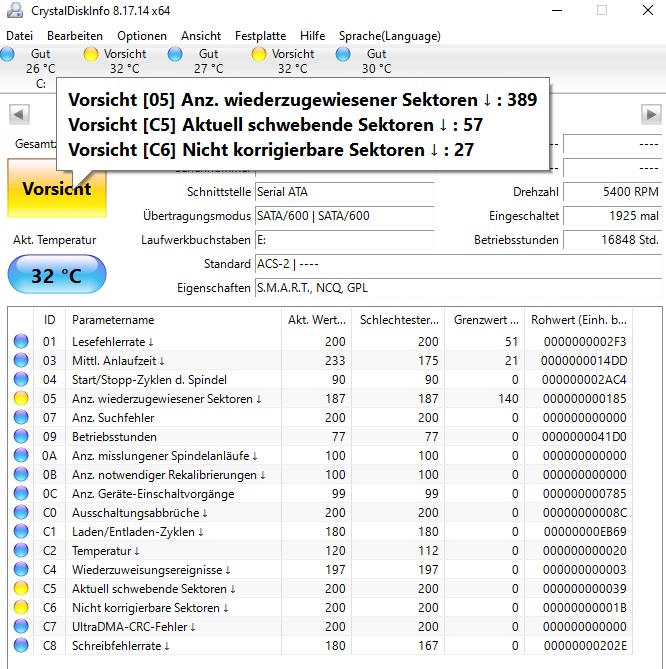Click the yellow Vorsicht health status button

point(57,189)
